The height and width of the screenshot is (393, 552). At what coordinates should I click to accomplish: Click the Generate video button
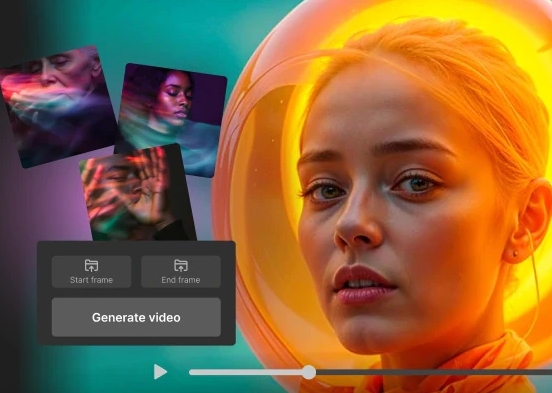click(136, 317)
